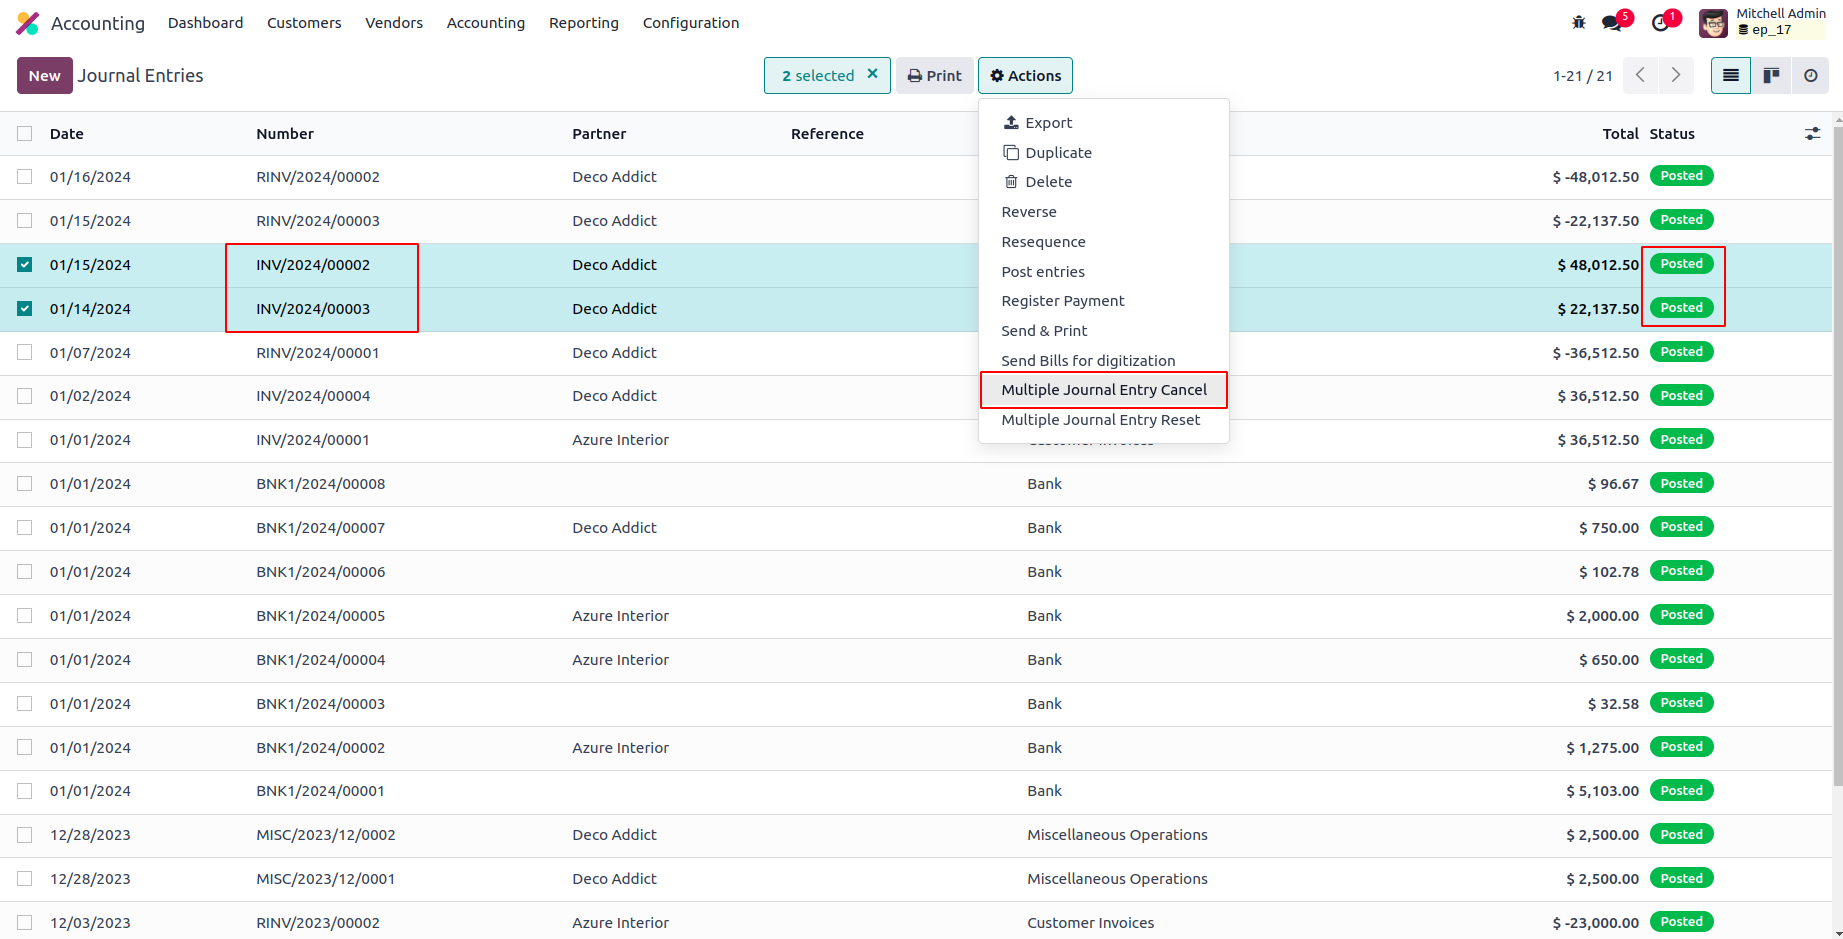This screenshot has width=1843, height=939.
Task: Open the Actions dropdown button
Action: point(1025,76)
